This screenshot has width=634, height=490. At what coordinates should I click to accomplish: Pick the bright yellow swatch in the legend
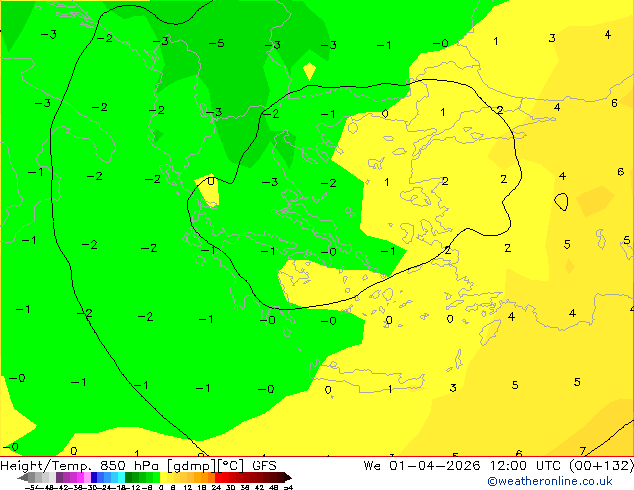tap(163, 477)
